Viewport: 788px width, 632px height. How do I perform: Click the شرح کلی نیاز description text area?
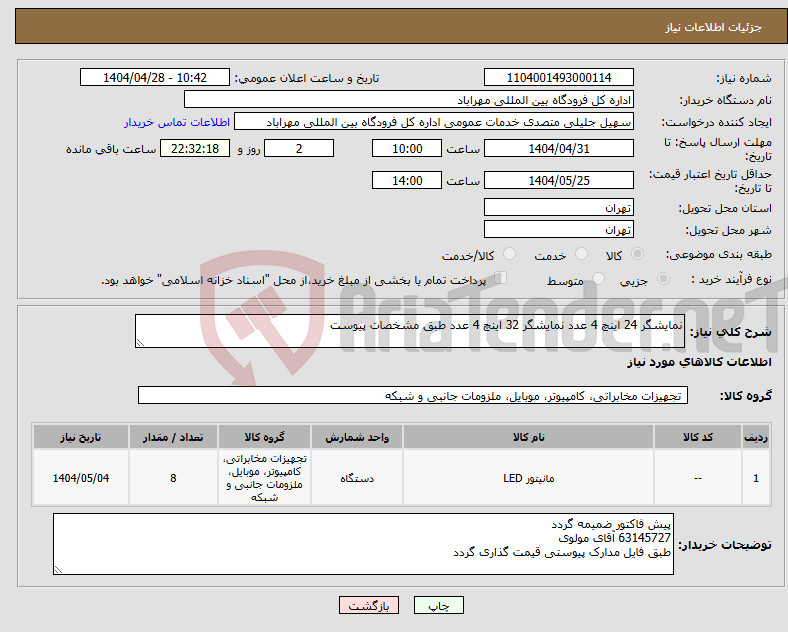pyautogui.click(x=410, y=331)
